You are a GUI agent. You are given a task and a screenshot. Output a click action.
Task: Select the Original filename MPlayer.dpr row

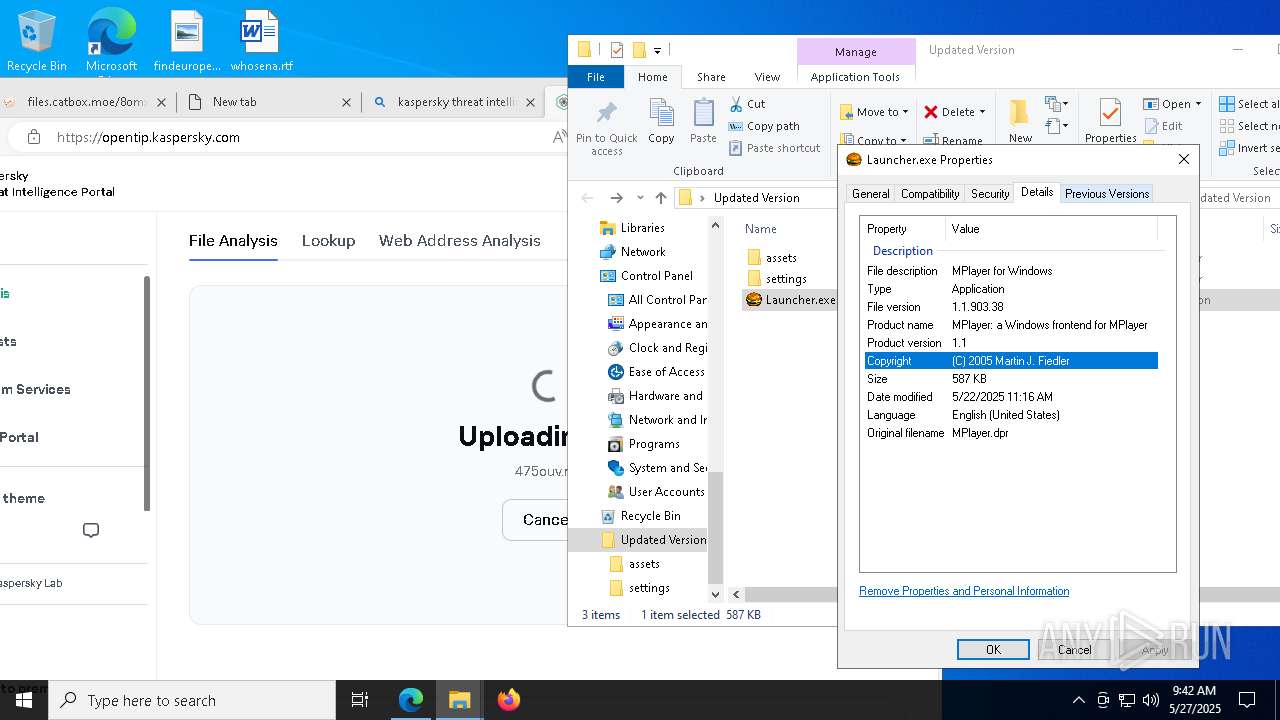[x=1011, y=433]
